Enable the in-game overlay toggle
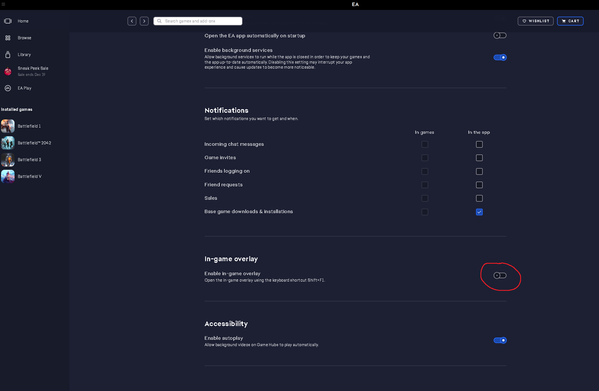 500,275
